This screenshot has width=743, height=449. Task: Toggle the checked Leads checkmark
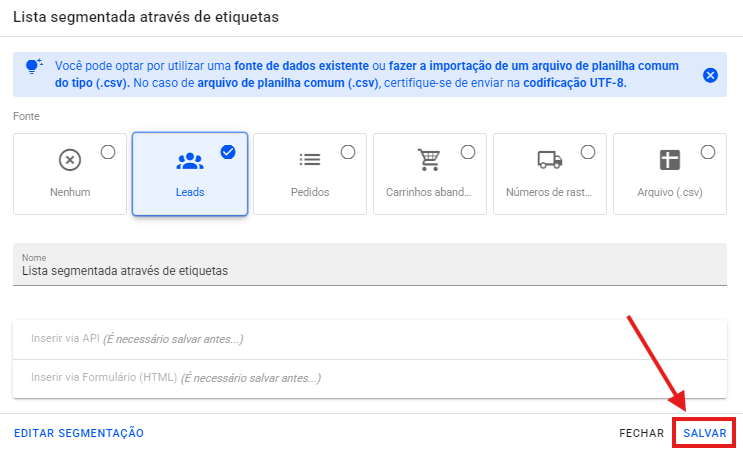tap(228, 152)
